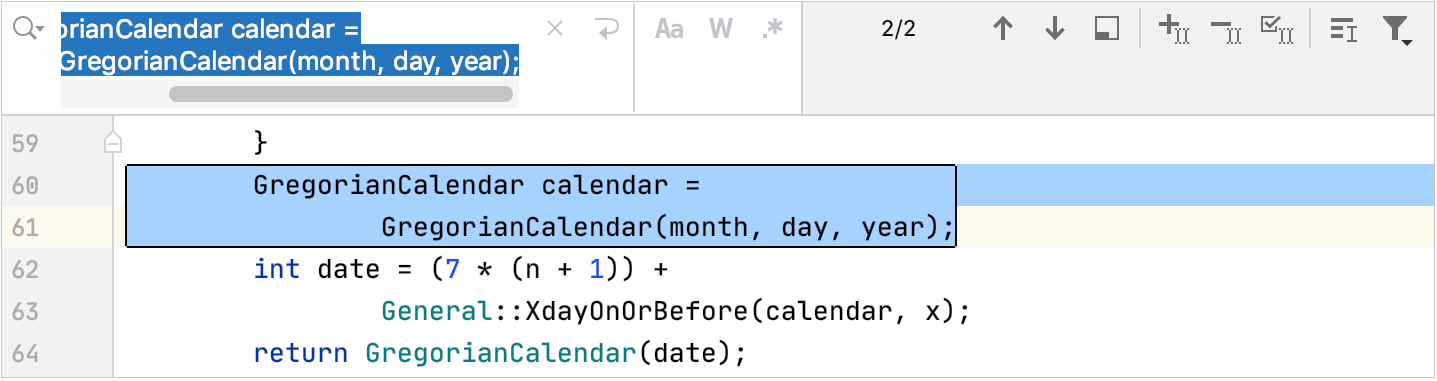Enable Regex search option
The height and width of the screenshot is (381, 1437).
772,30
